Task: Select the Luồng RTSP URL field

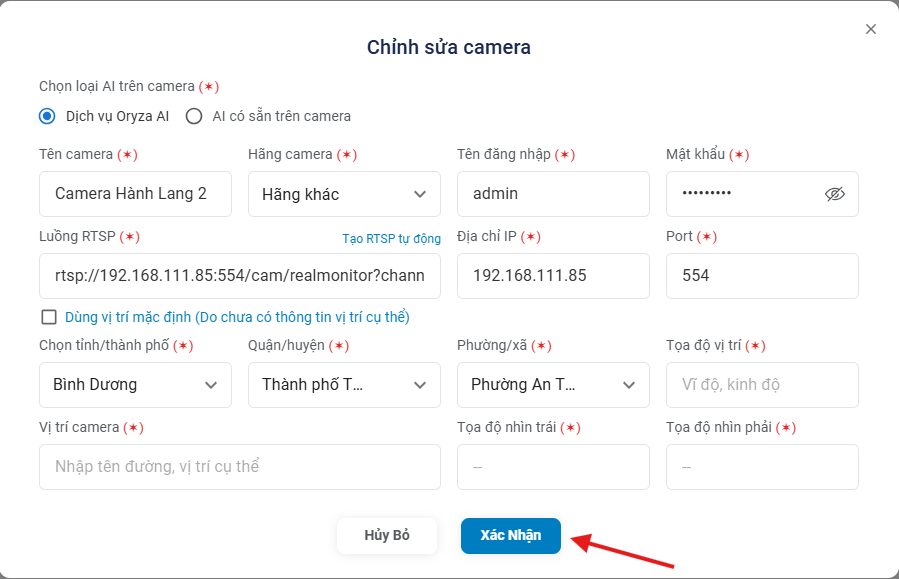Action: (x=240, y=276)
